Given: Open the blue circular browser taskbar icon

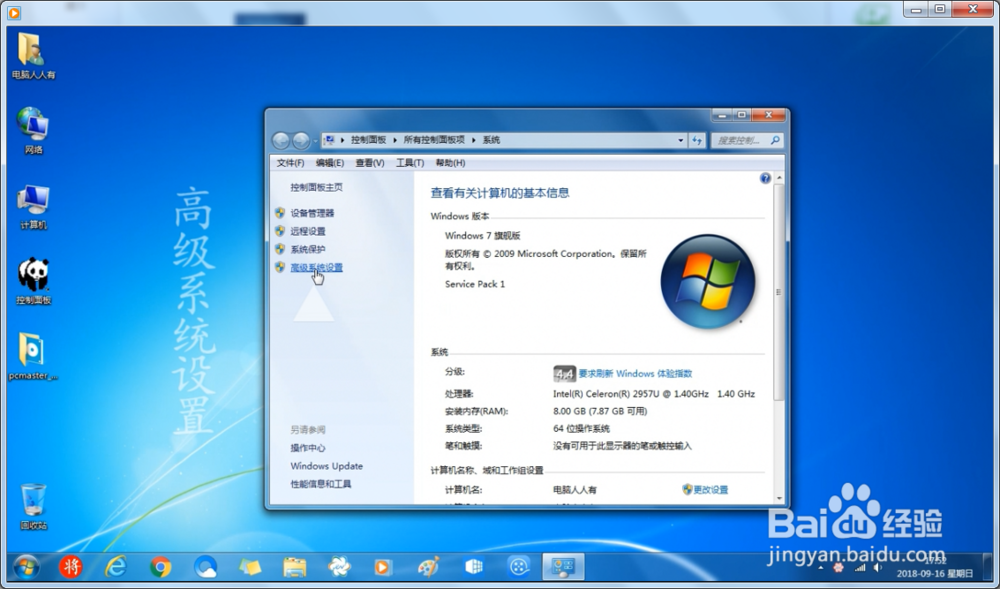Looking at the screenshot, I should tap(205, 566).
